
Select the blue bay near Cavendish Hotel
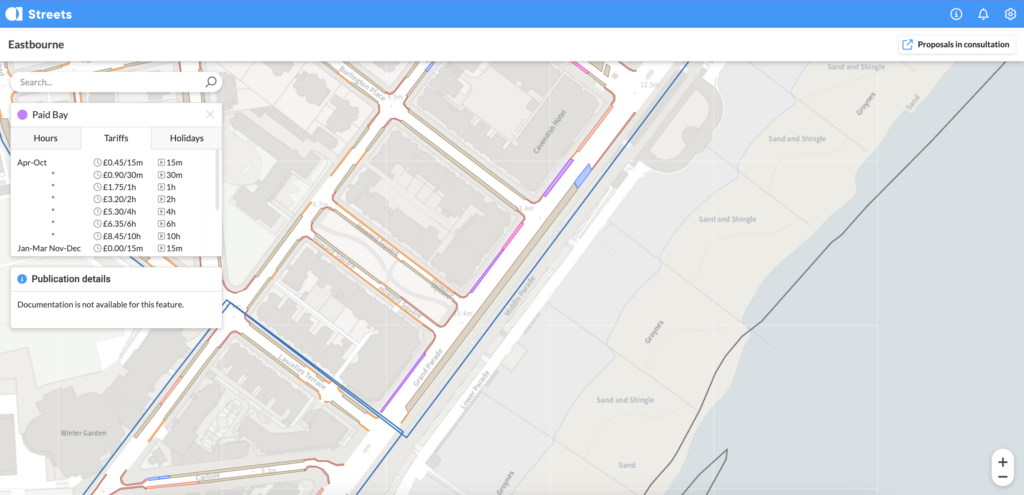(583, 175)
